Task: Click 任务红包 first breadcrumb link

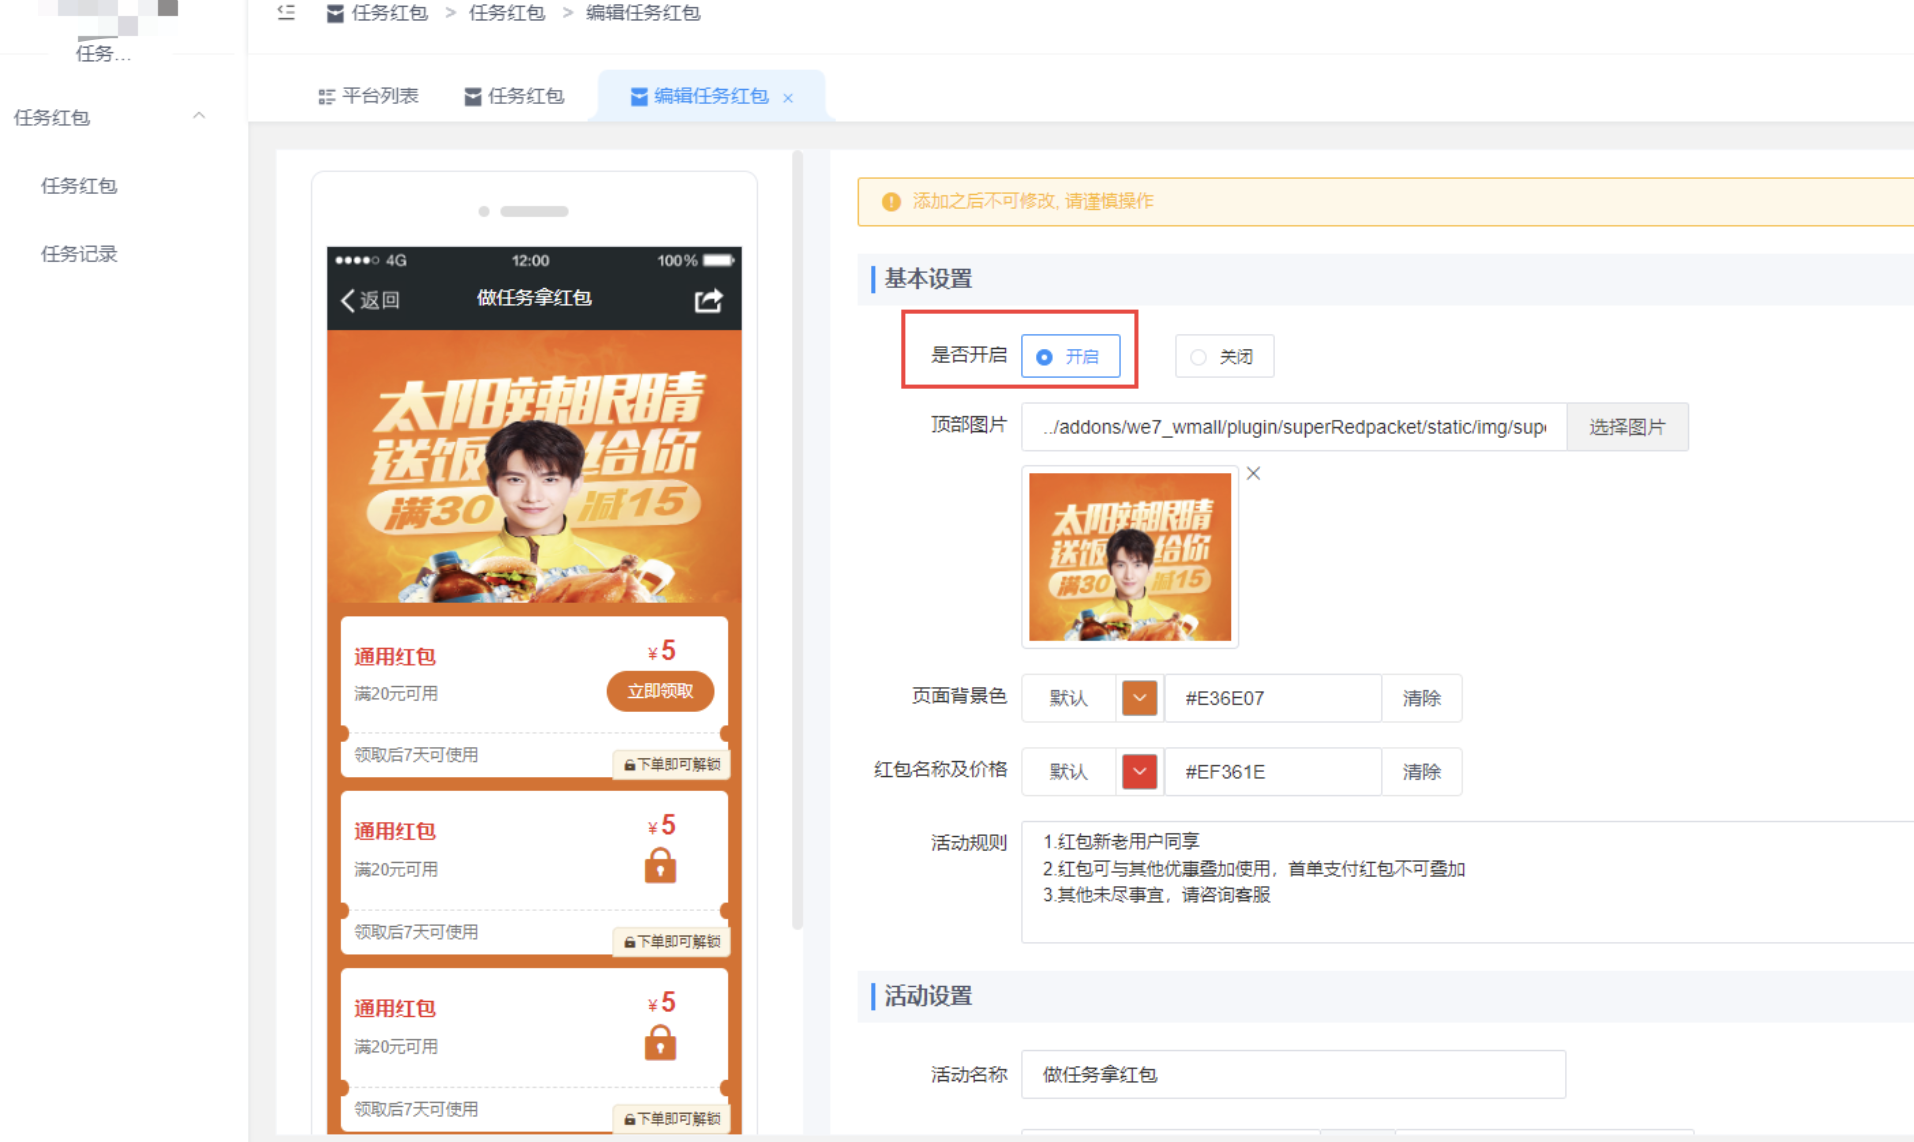Action: click(x=389, y=13)
